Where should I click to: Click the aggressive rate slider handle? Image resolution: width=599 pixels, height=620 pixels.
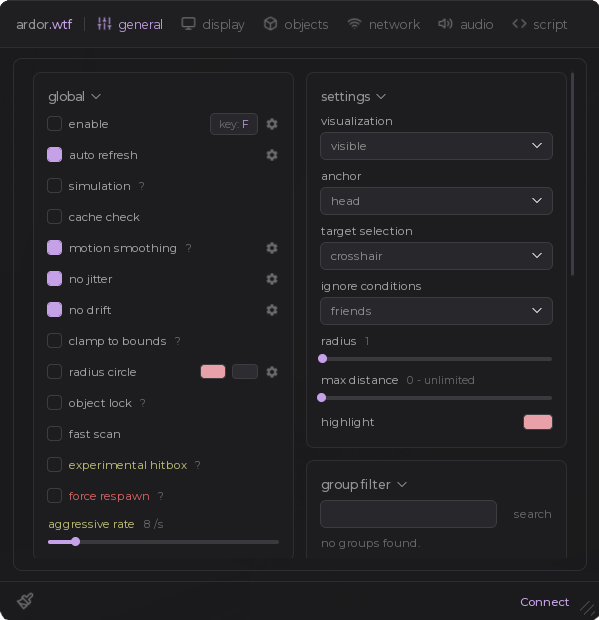point(76,542)
